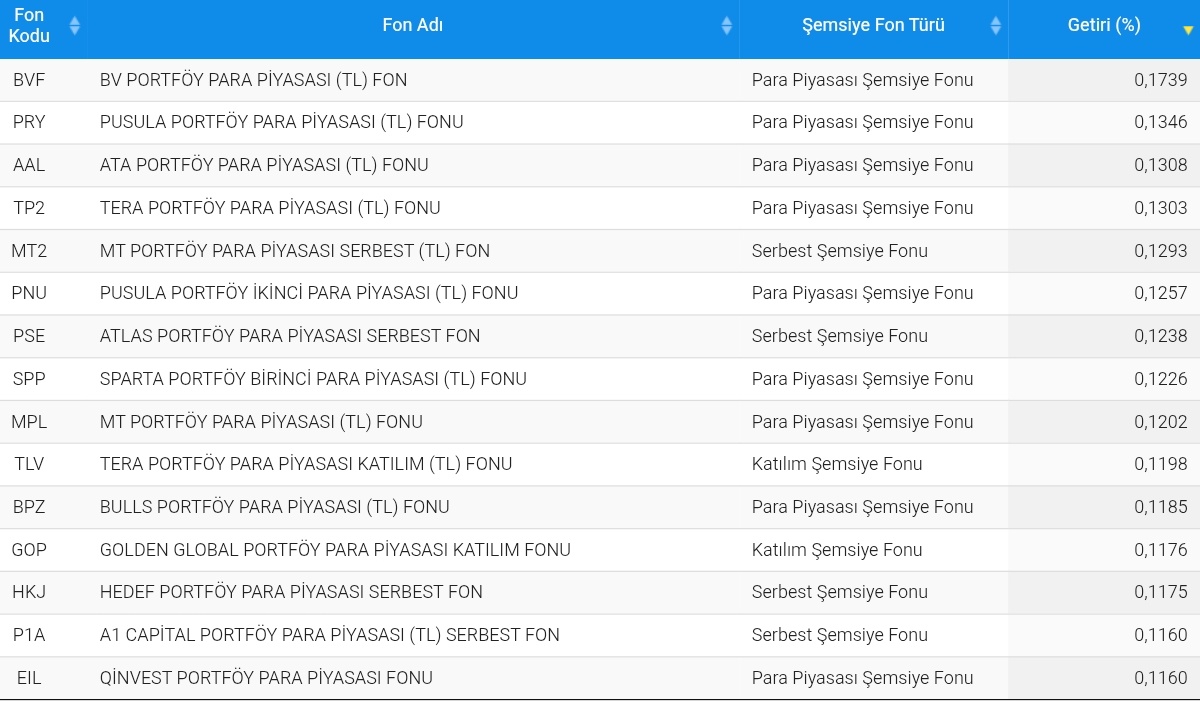Open BV PORTFÖY PARA PİYASASI (TL) FON

(253, 80)
